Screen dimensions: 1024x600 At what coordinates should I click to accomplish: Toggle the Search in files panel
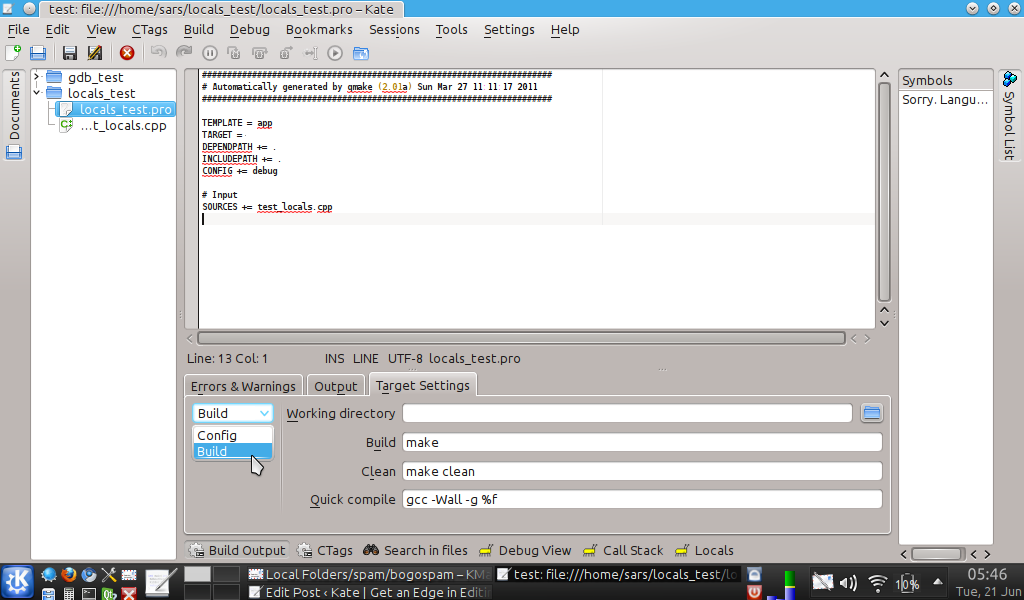(414, 550)
